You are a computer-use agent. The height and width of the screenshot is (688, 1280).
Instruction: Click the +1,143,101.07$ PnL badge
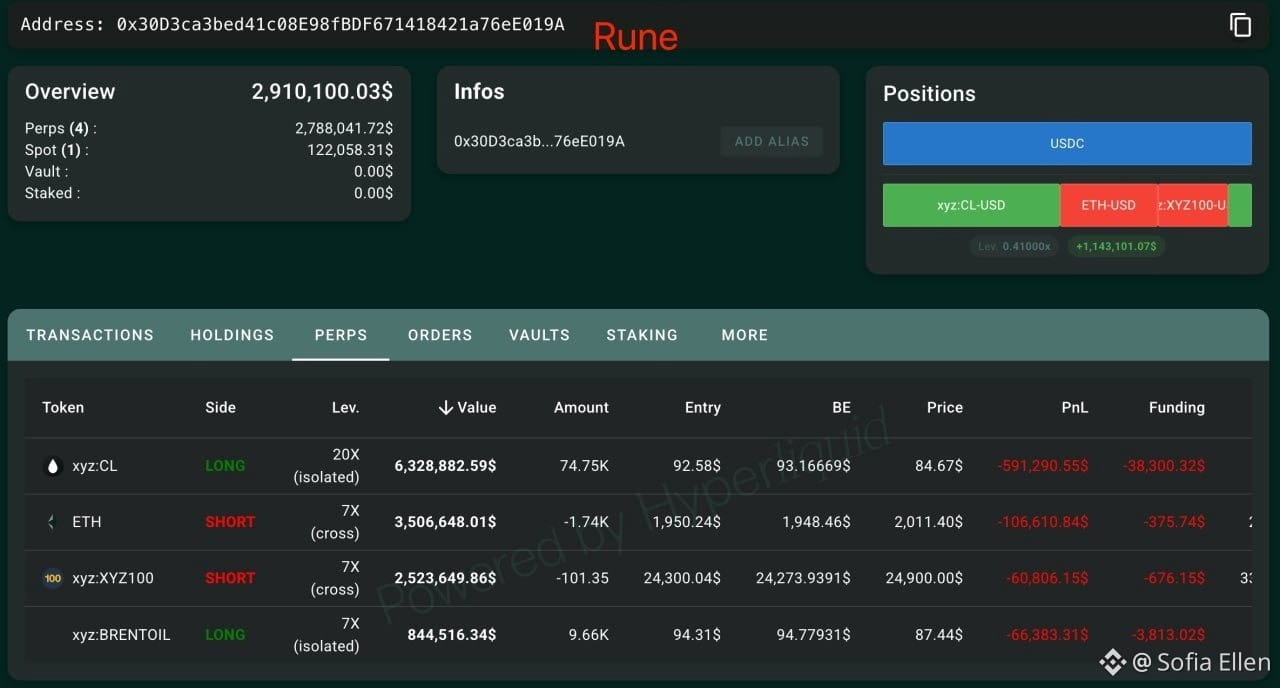[x=1116, y=246]
